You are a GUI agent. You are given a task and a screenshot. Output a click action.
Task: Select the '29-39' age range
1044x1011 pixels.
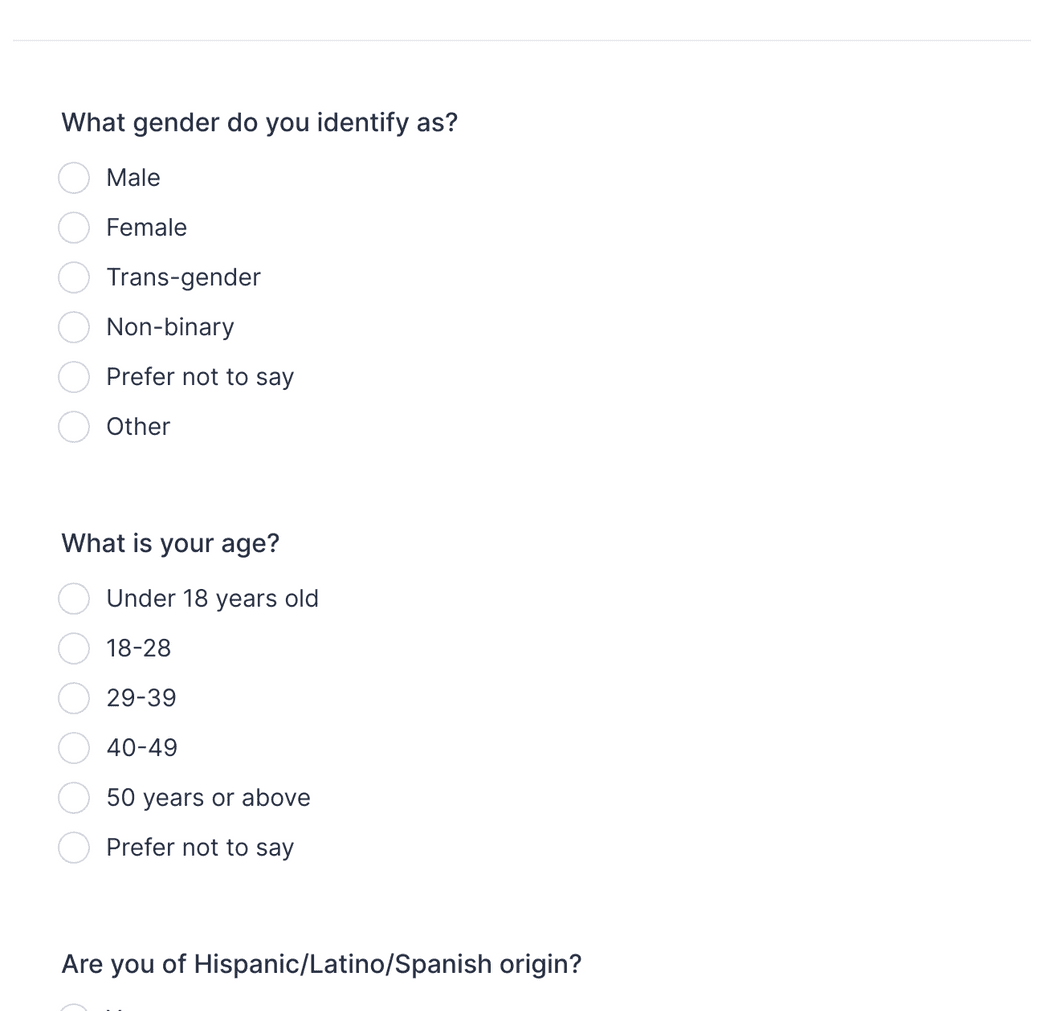[73, 698]
